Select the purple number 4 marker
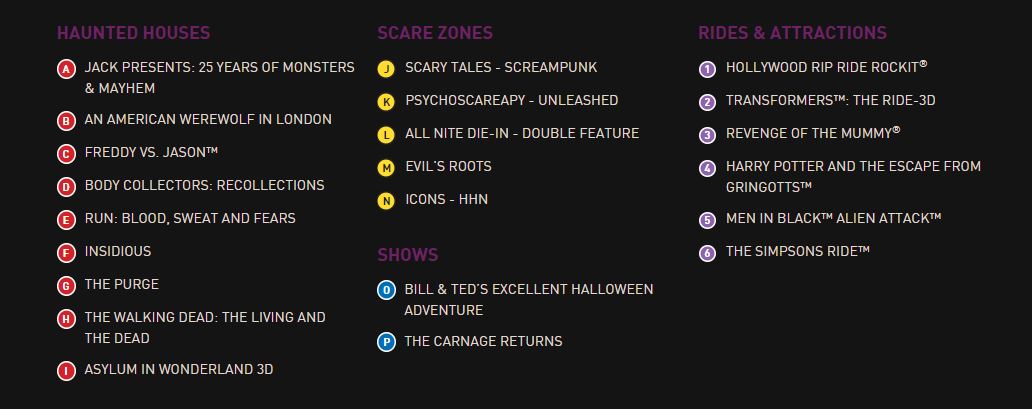The height and width of the screenshot is (409, 1032). click(708, 168)
